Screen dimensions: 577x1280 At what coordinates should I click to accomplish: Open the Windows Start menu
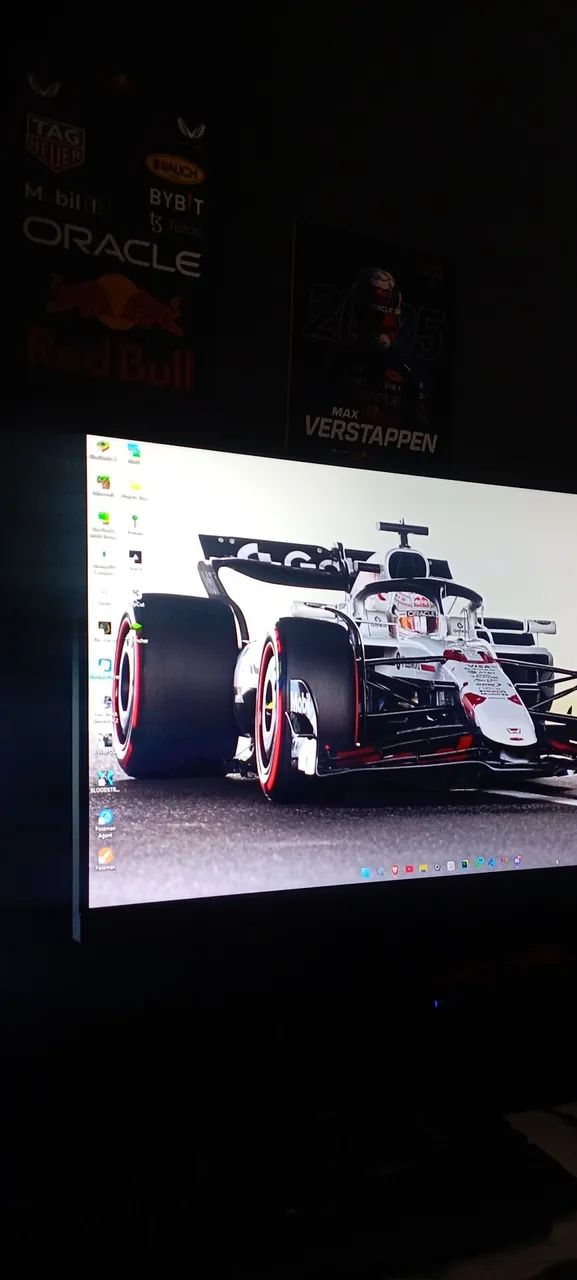(365, 872)
